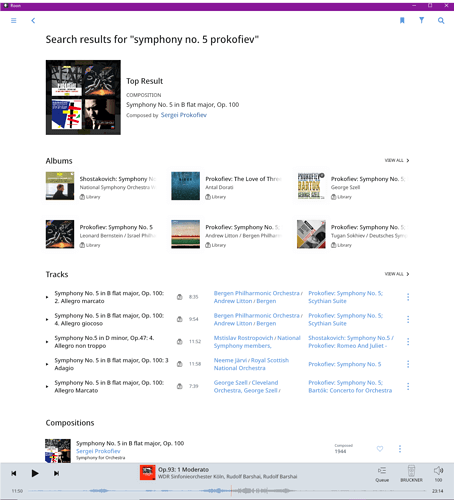Start playback with the play button

point(35,473)
